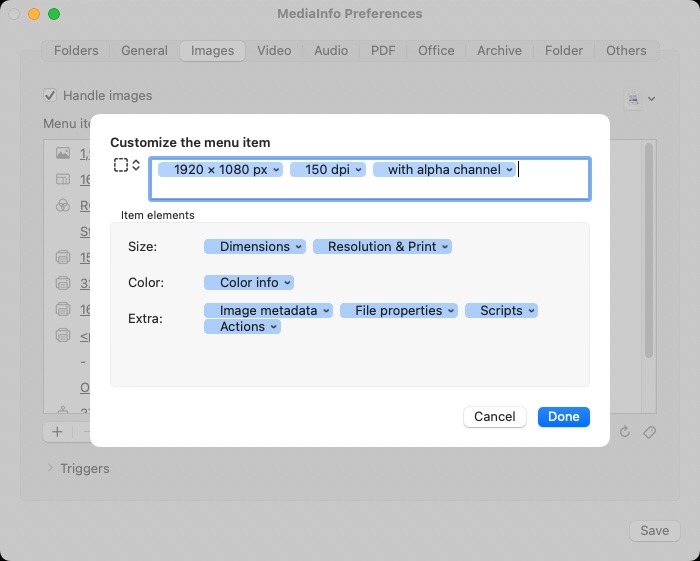The height and width of the screenshot is (561, 700).
Task: Switch to the General tab
Action: [x=144, y=51]
